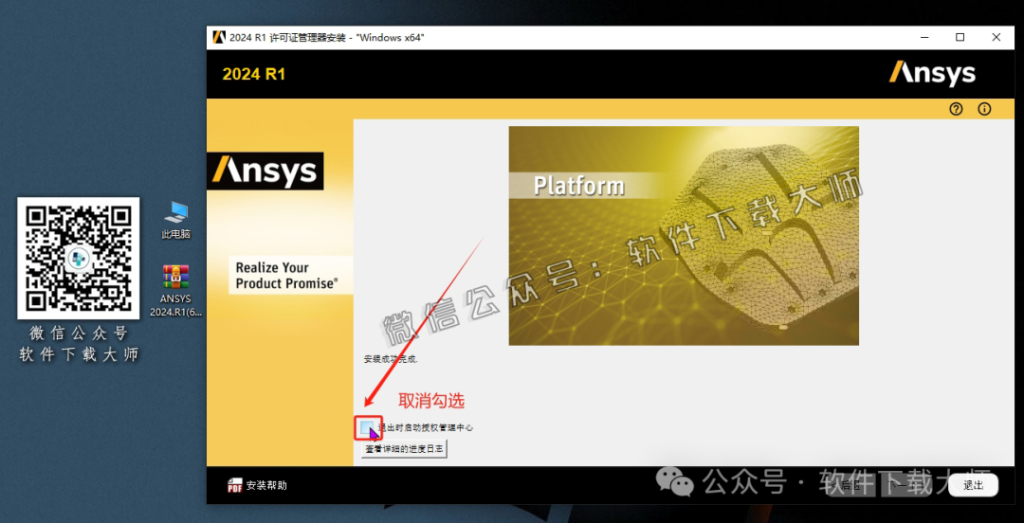Open the detailed progress log button
The image size is (1024, 523).
(x=404, y=449)
